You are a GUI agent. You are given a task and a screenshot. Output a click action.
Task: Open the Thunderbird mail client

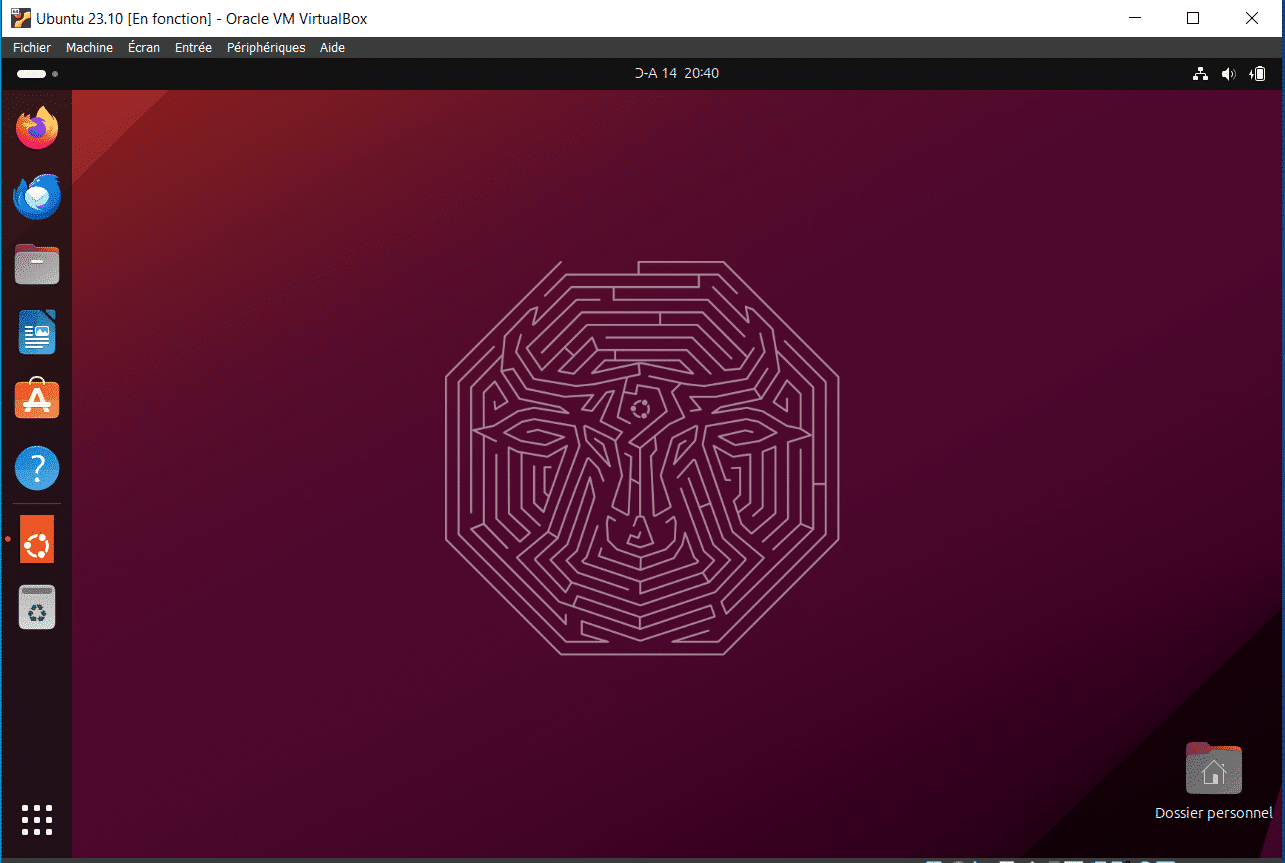[x=37, y=196]
